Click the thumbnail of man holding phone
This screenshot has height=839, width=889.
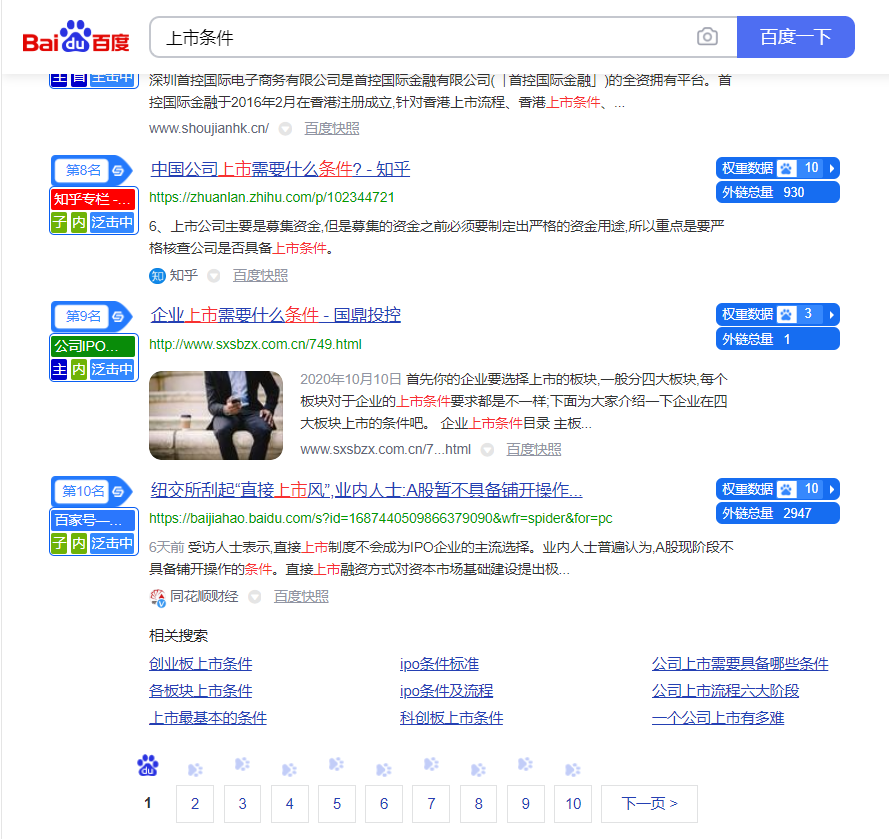click(x=216, y=416)
